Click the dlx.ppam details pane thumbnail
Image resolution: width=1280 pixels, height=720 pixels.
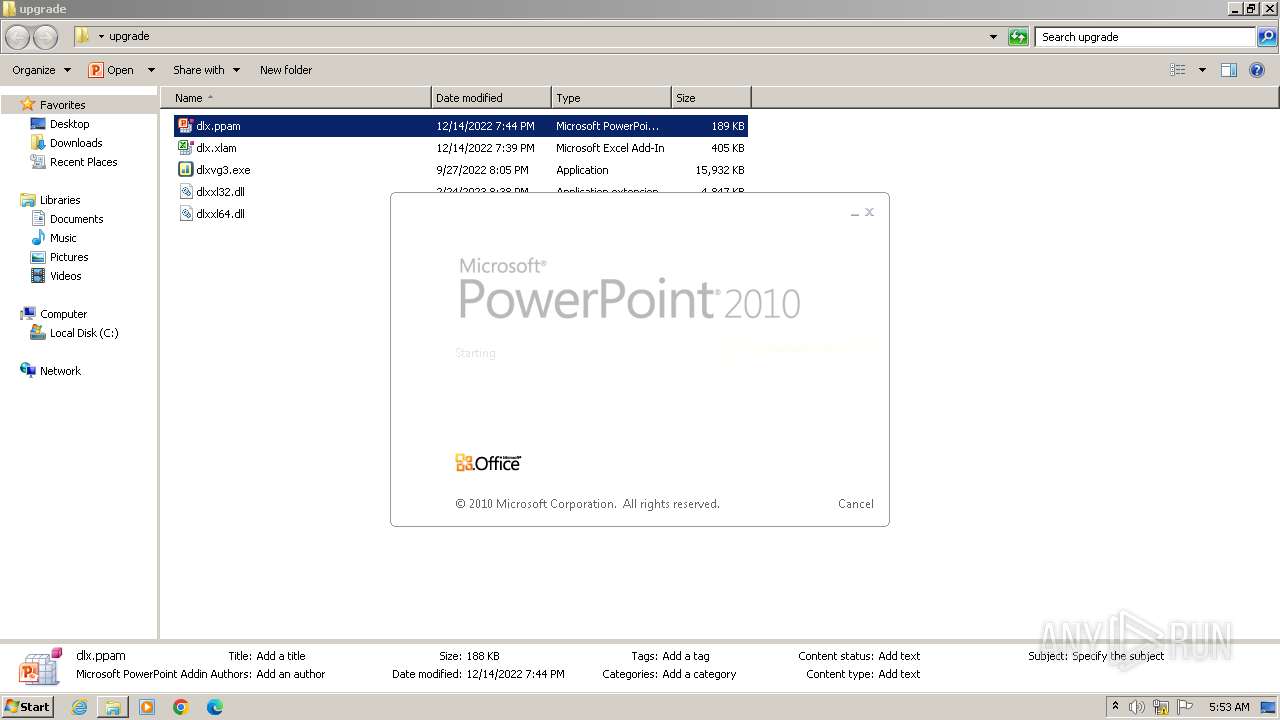(x=41, y=666)
